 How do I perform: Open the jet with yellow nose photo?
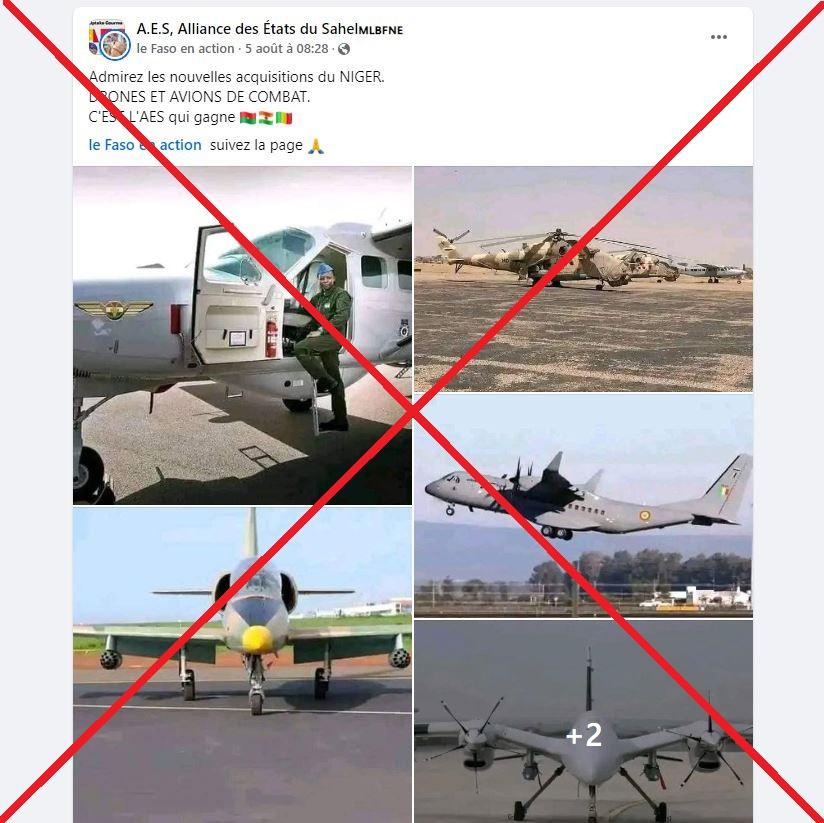tap(242, 665)
